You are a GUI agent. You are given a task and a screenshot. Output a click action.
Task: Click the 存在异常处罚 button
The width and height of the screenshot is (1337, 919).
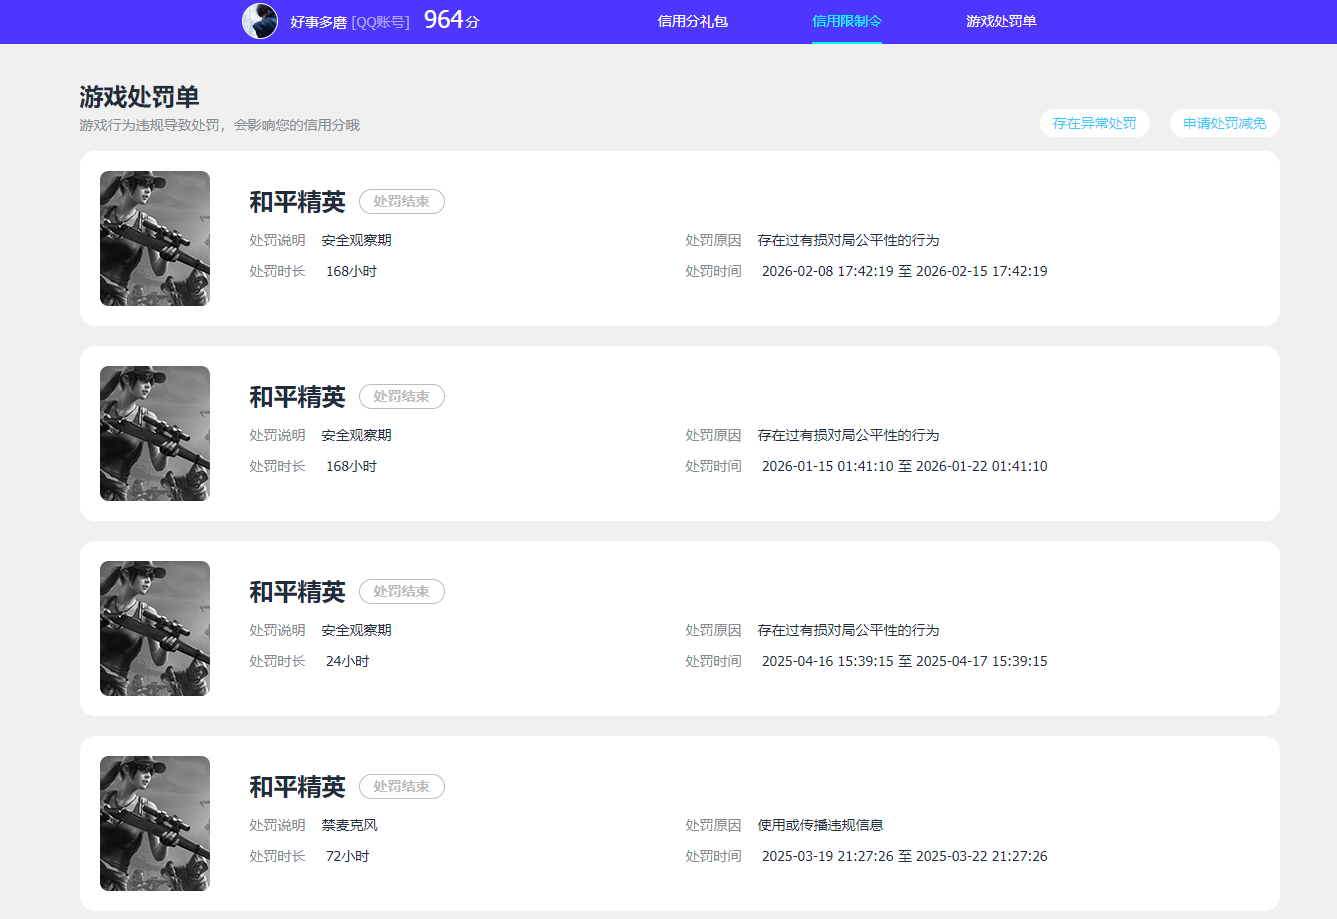(1095, 122)
